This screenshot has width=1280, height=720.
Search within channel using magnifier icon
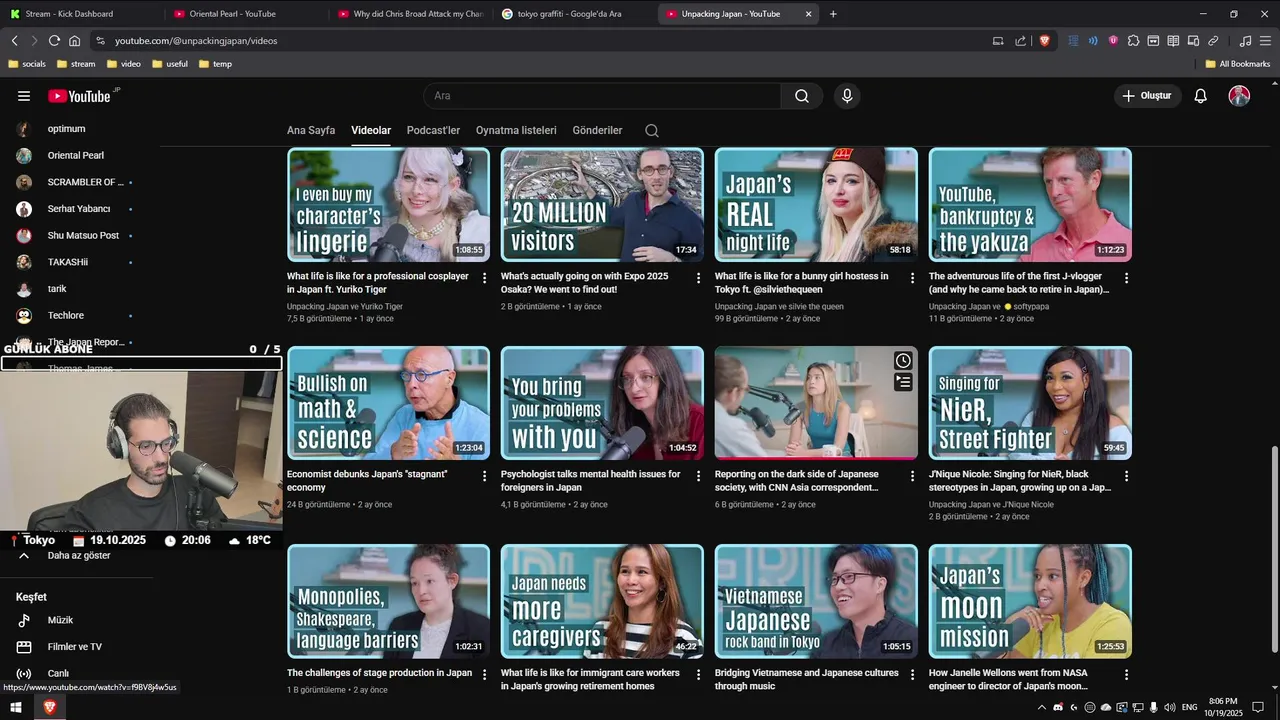coord(652,131)
